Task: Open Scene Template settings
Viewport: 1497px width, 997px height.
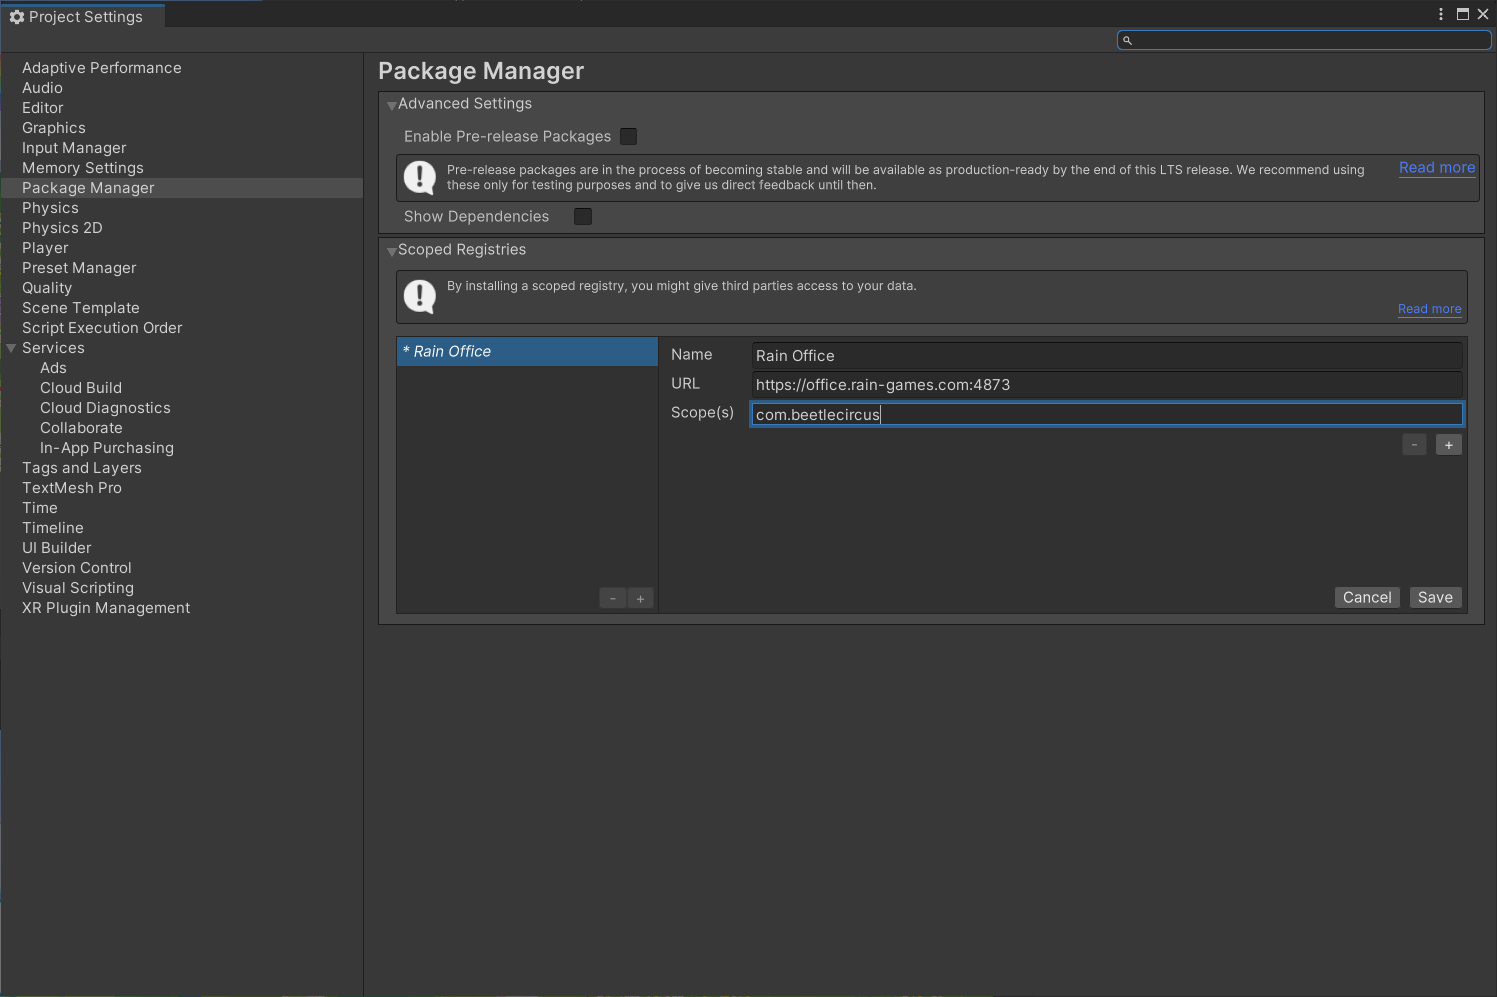Action: [x=81, y=308]
